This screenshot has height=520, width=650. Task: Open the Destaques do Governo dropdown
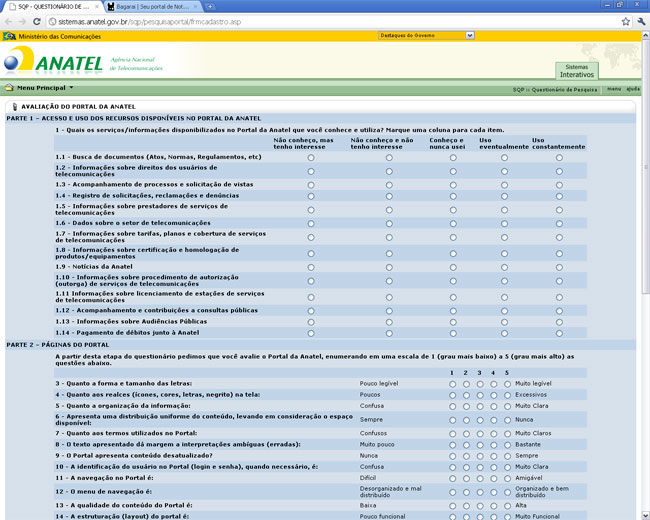[426, 36]
